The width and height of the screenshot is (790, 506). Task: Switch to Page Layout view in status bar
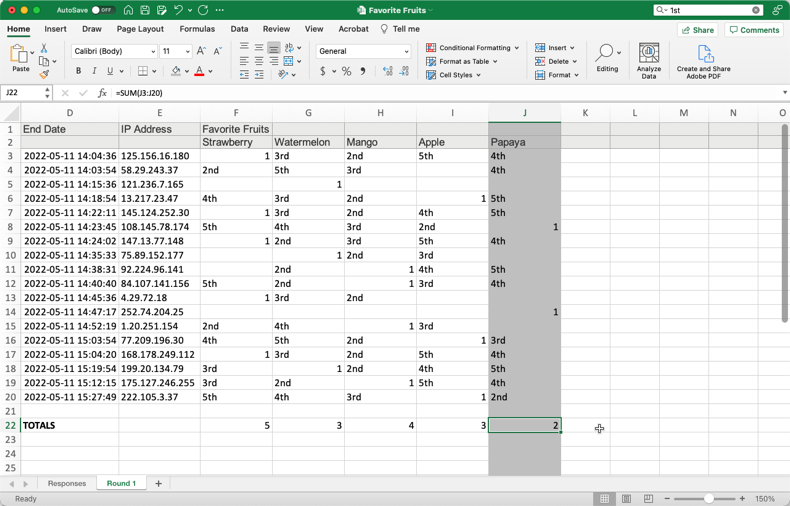coord(626,498)
